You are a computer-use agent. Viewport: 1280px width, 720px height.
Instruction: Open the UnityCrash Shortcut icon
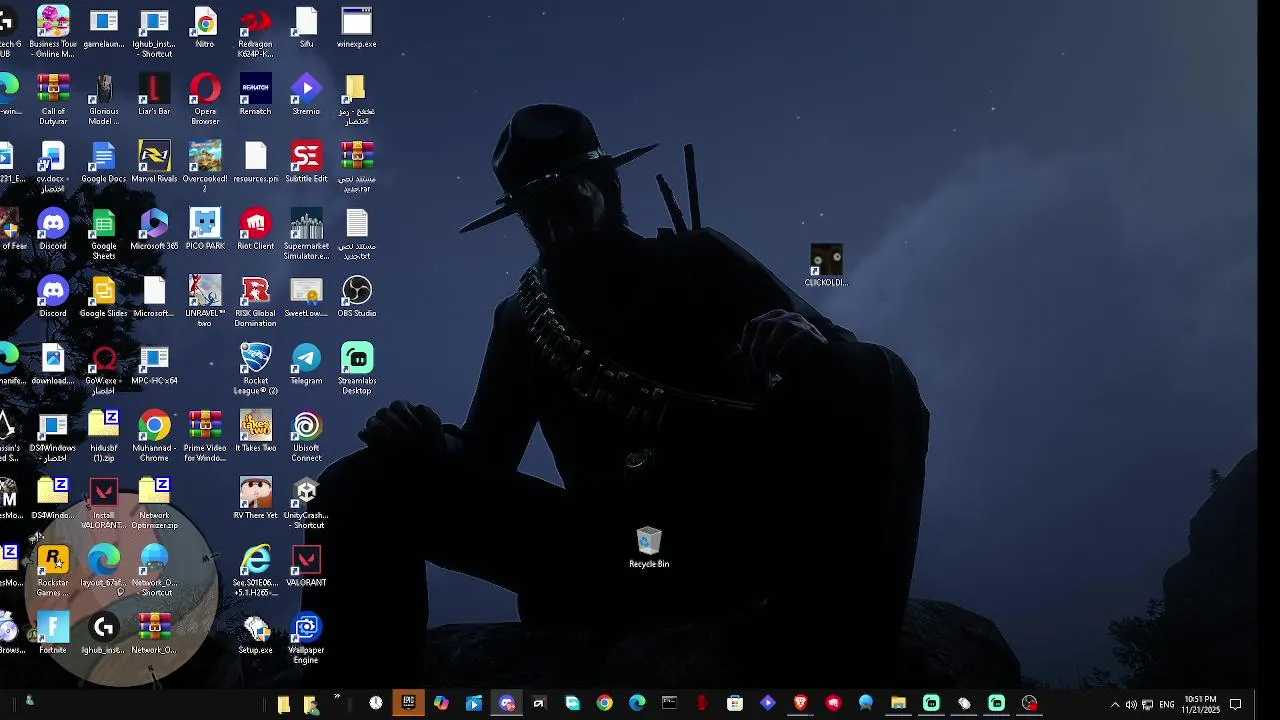tap(306, 503)
